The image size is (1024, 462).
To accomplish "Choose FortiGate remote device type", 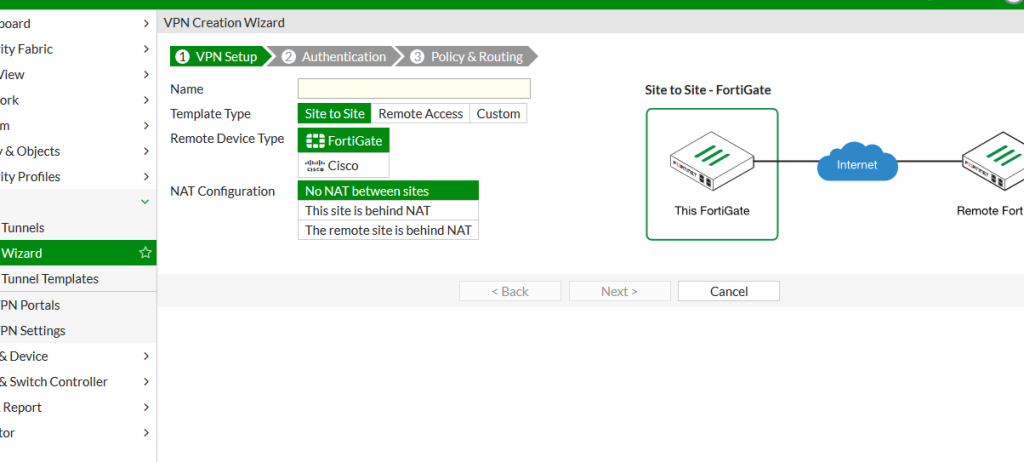I will click(344, 140).
